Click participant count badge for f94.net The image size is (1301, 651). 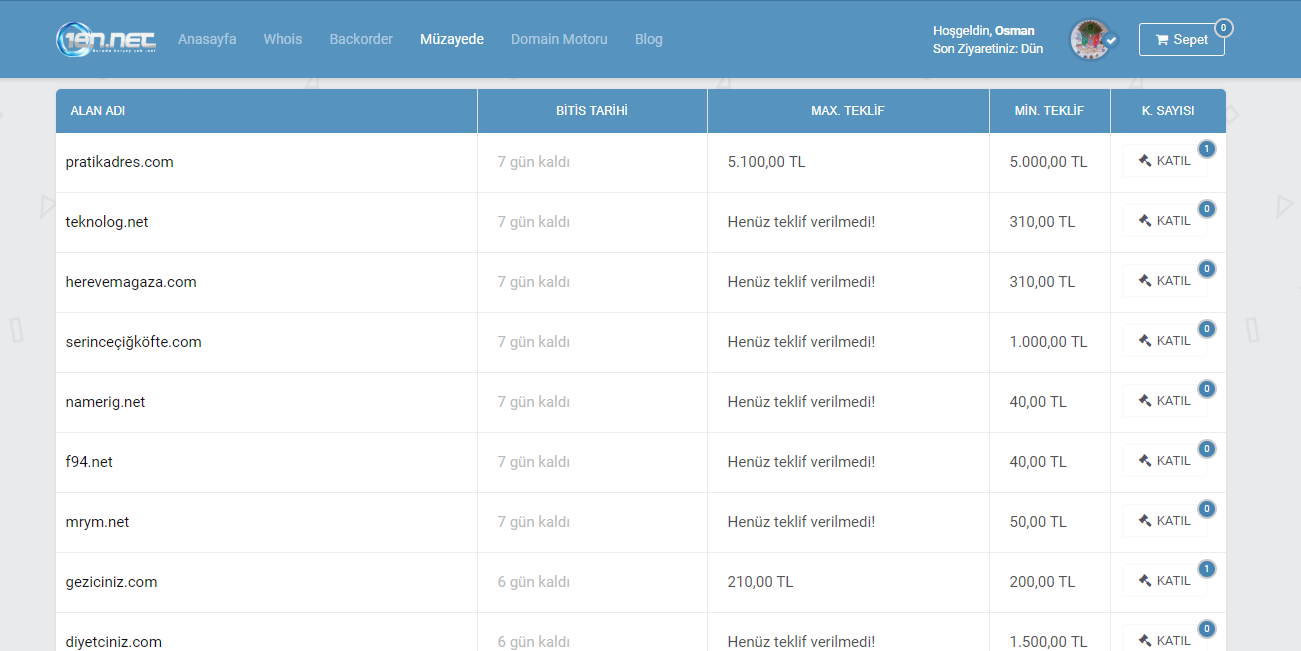pyautogui.click(x=1207, y=449)
